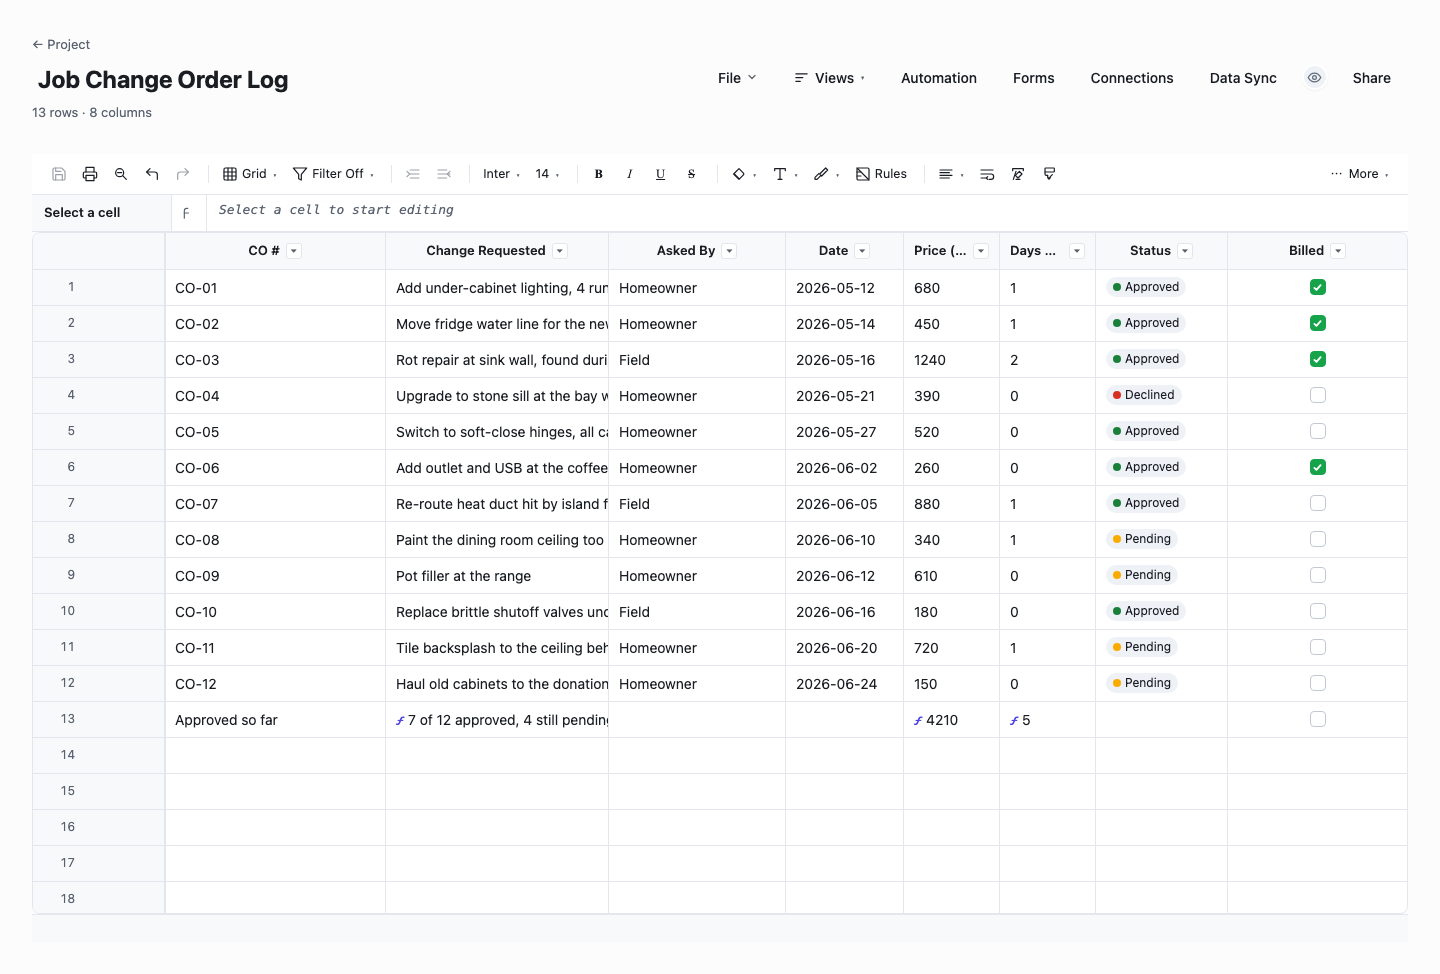The image size is (1440, 974).
Task: Open the Asked By column dropdown
Action: coord(730,251)
